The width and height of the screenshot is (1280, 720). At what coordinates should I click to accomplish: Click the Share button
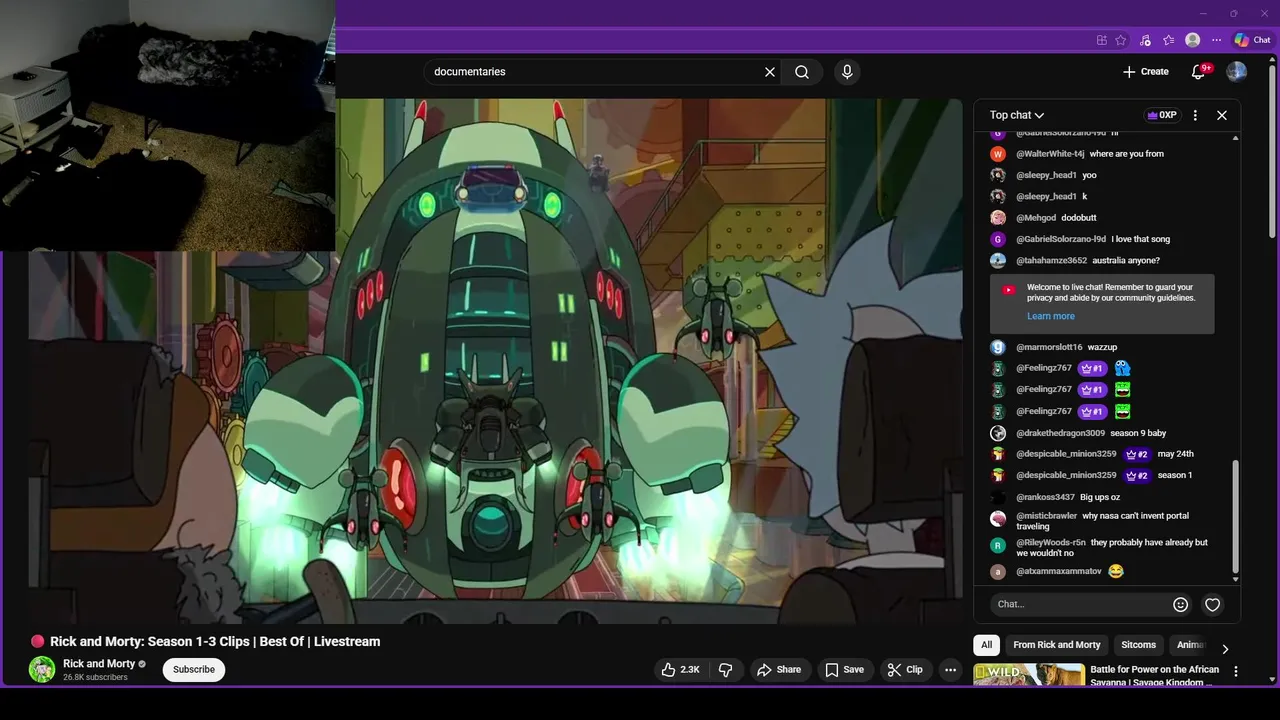click(x=779, y=670)
